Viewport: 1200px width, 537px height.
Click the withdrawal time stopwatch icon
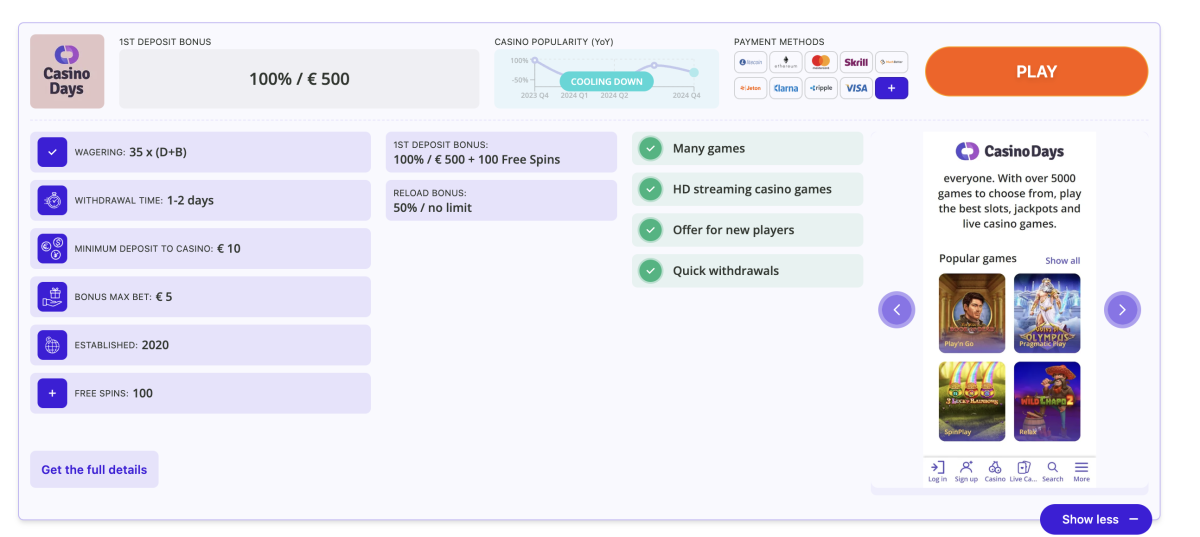pyautogui.click(x=52, y=200)
